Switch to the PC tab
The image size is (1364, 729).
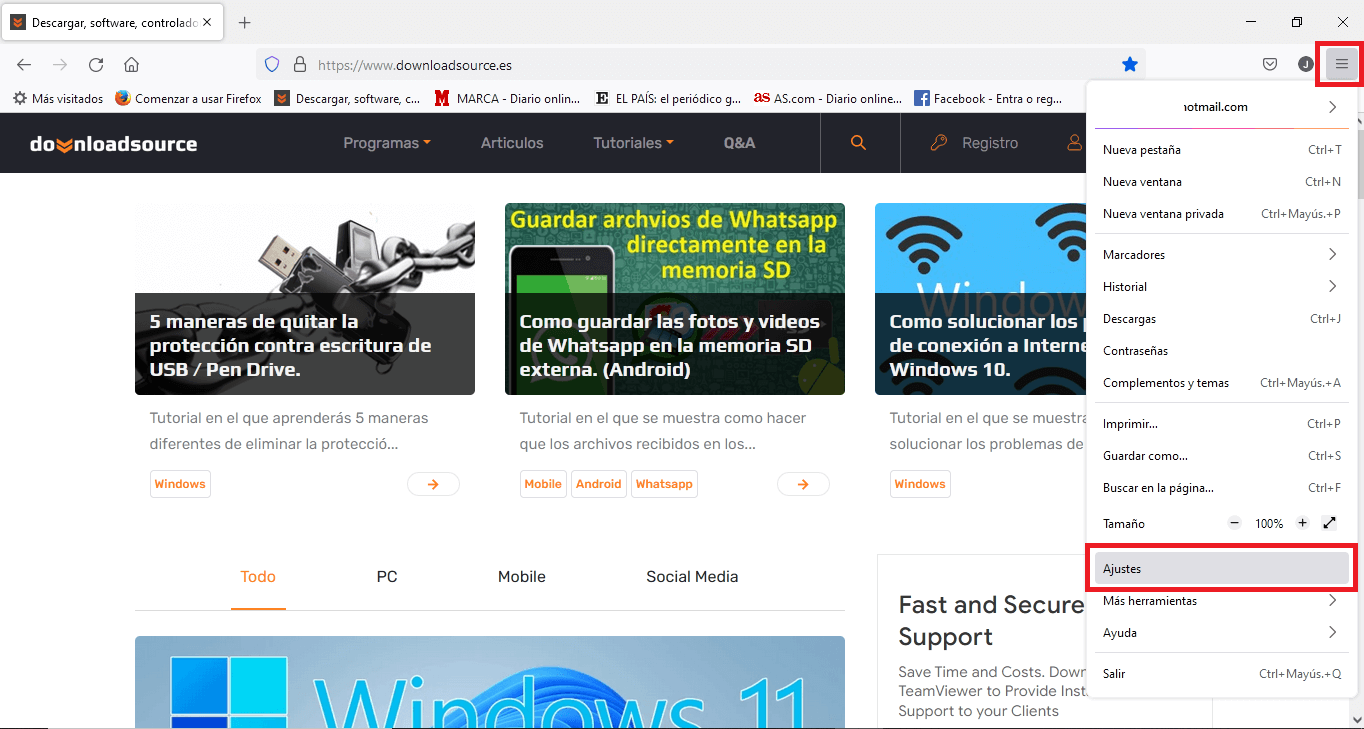coord(387,577)
